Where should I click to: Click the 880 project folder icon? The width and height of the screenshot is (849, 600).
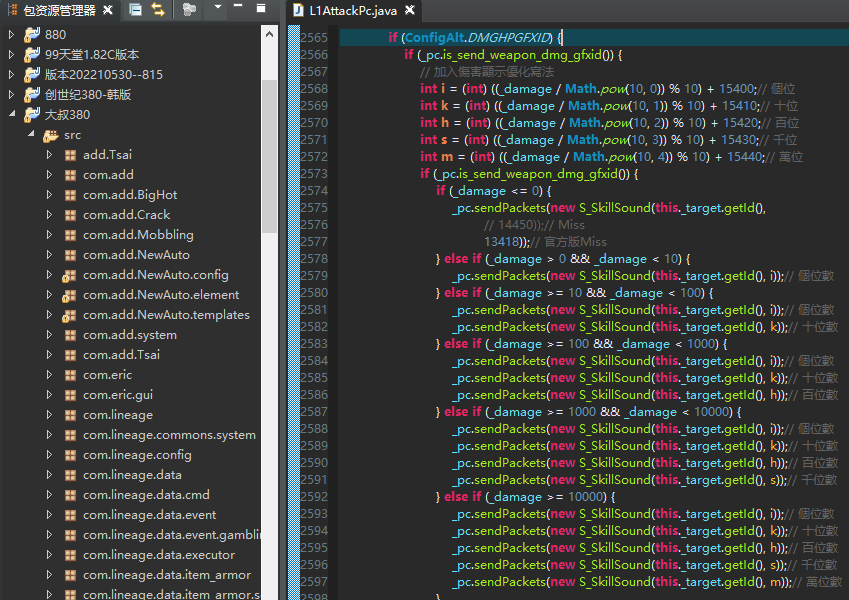pyautogui.click(x=32, y=34)
